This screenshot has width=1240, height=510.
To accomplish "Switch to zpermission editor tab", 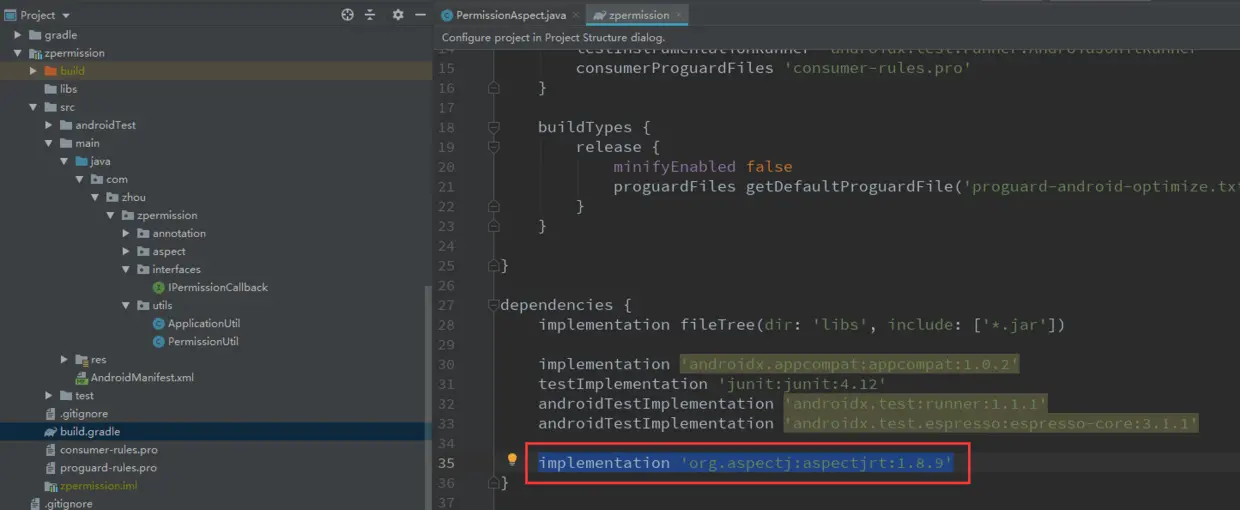I will tap(638, 15).
